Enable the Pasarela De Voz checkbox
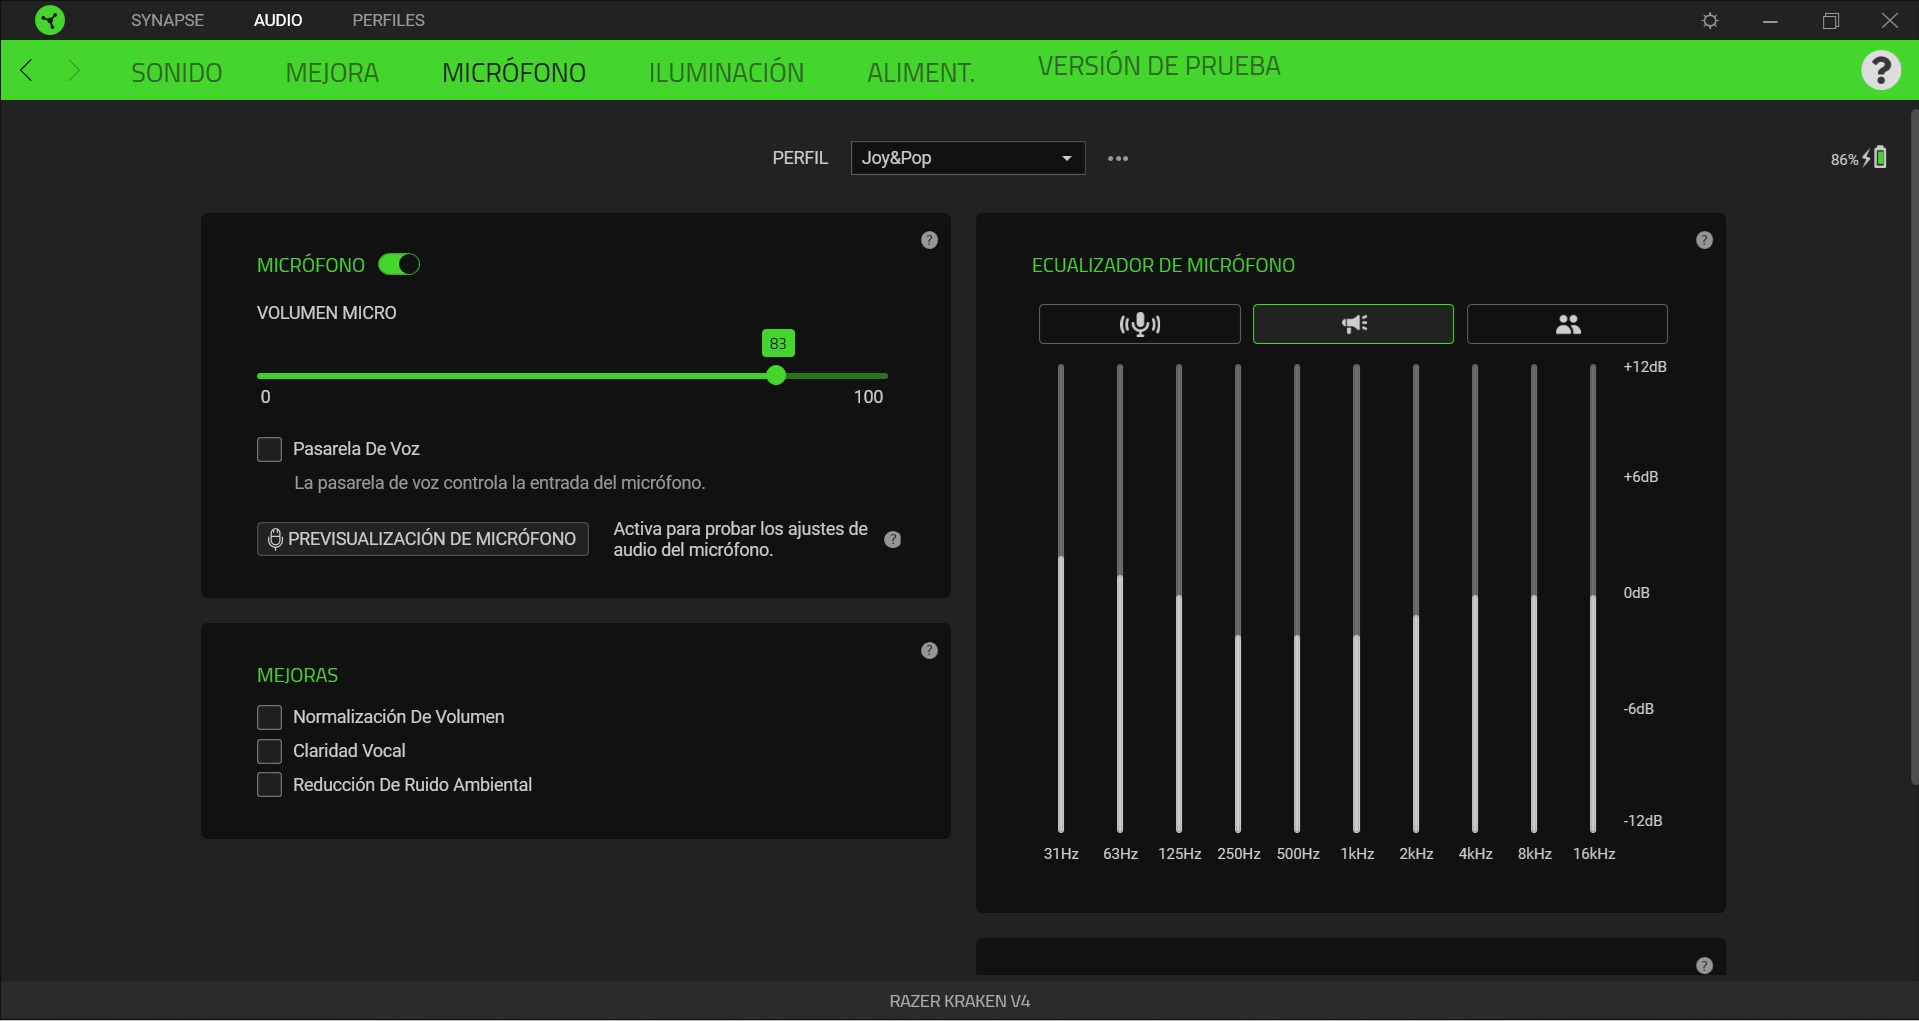Viewport: 1919px width, 1021px height. (x=269, y=450)
